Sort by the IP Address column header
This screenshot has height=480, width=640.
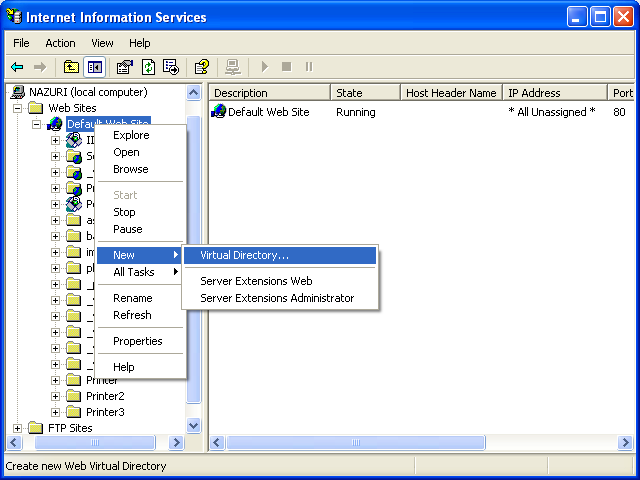point(555,93)
